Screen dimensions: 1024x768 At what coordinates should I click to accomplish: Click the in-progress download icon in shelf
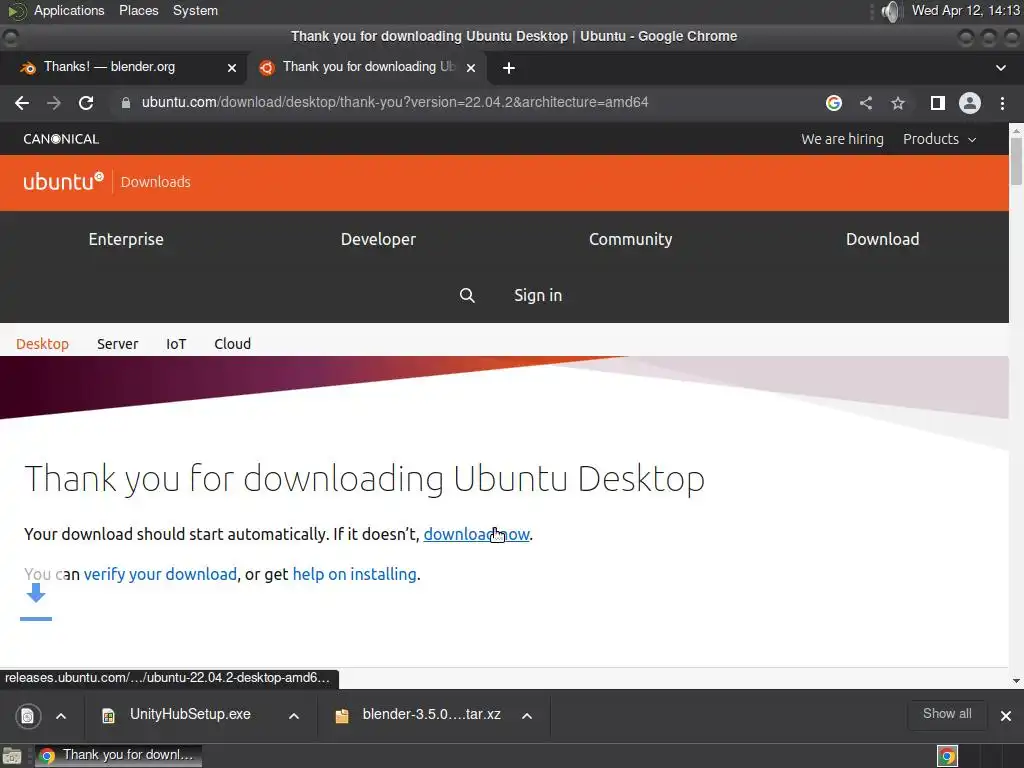point(28,716)
